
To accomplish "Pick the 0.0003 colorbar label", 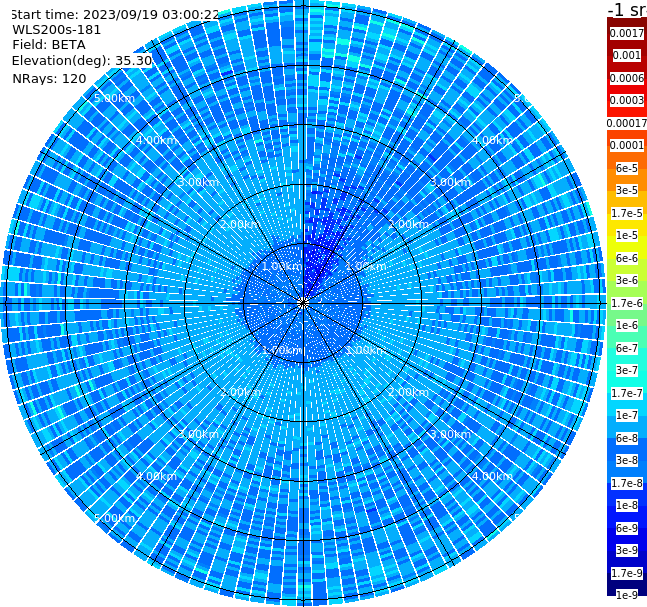I will pyautogui.click(x=627, y=100).
